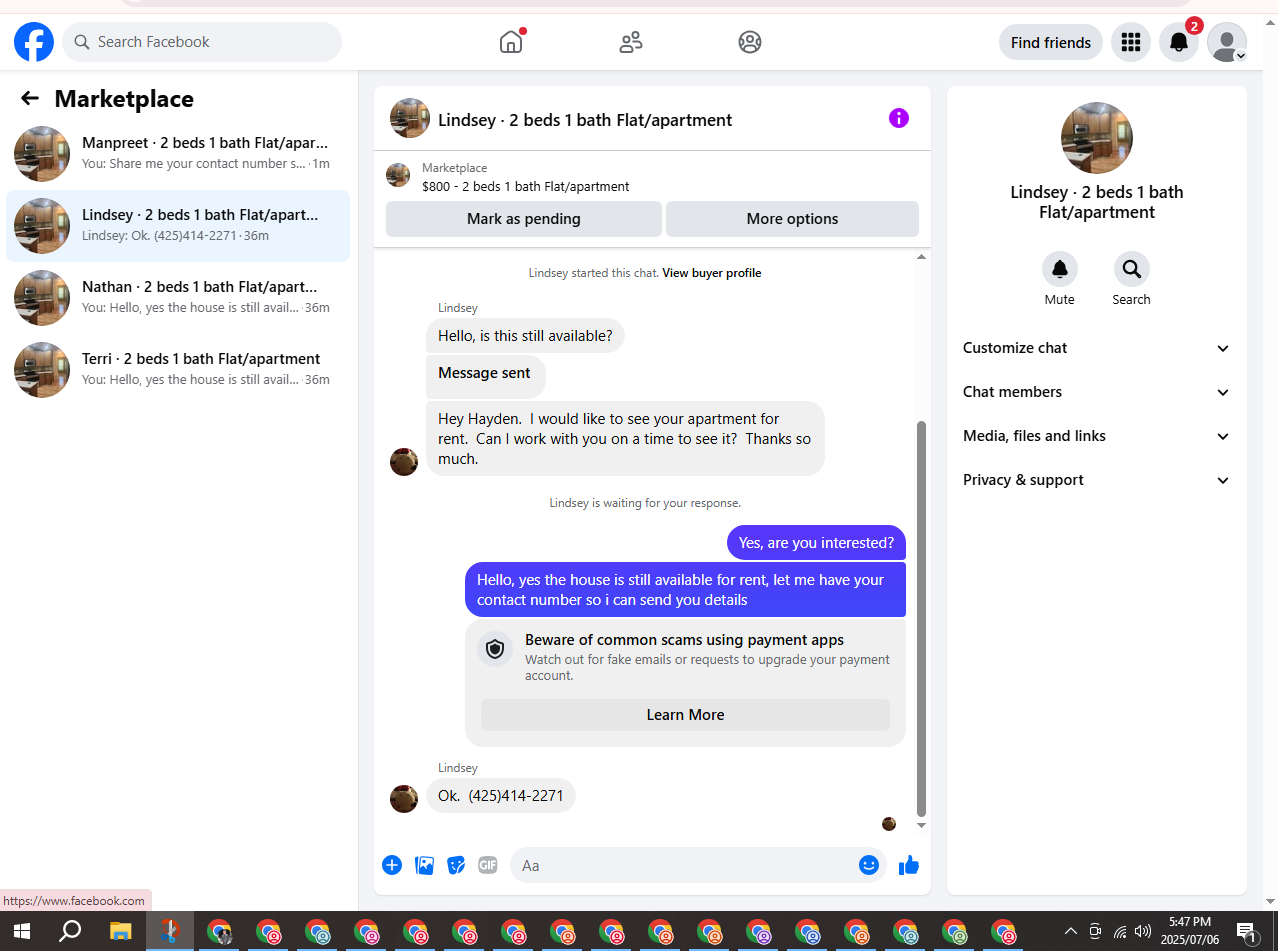Open the Facebook apps menu grid
This screenshot has width=1278, height=951.
click(1131, 42)
